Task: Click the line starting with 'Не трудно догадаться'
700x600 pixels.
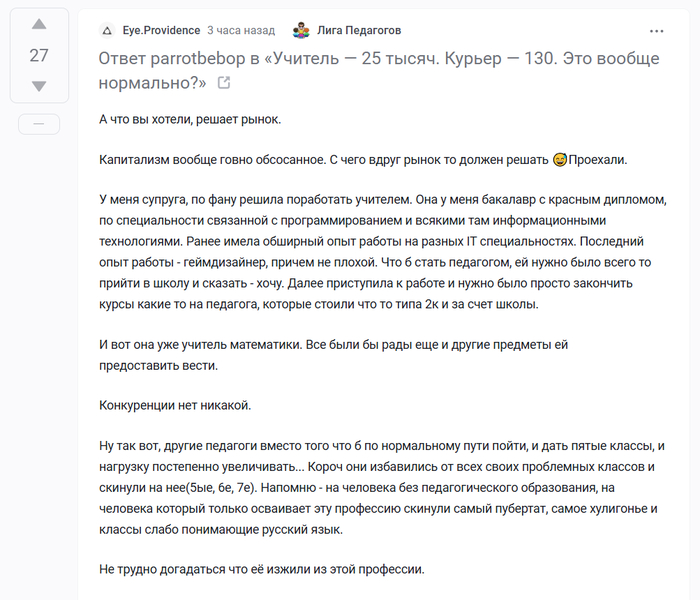Action: pos(262,569)
